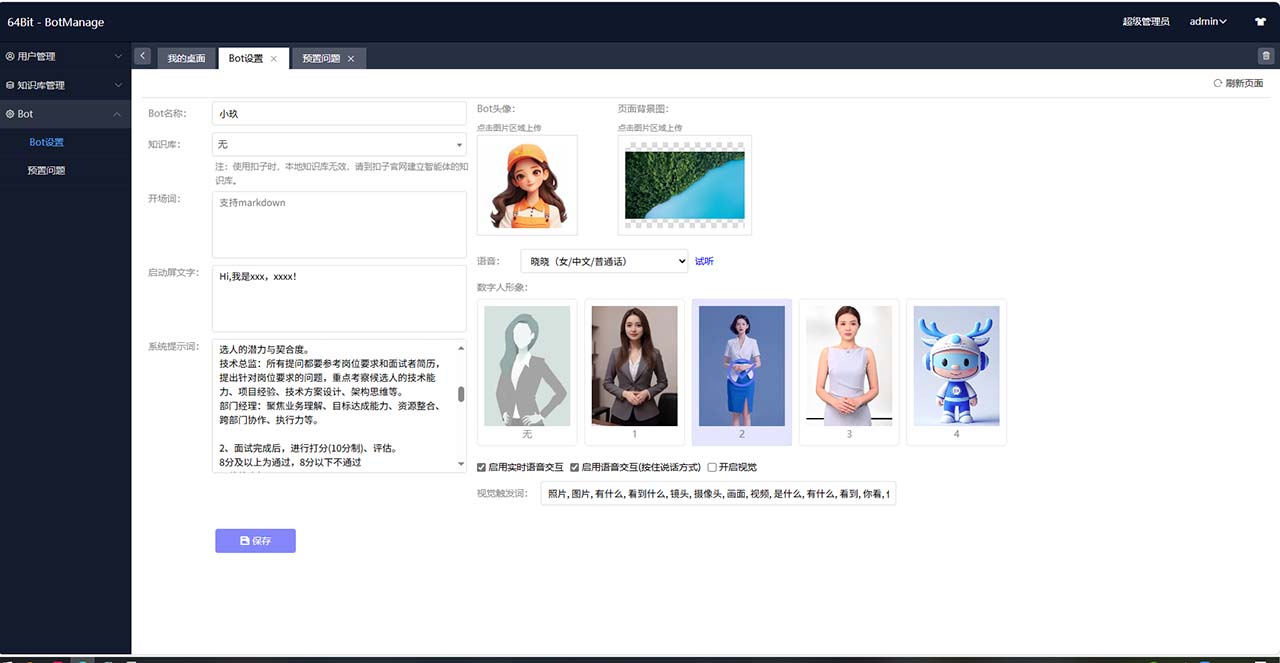Click the theme shirt icon in header

click(x=1260, y=21)
